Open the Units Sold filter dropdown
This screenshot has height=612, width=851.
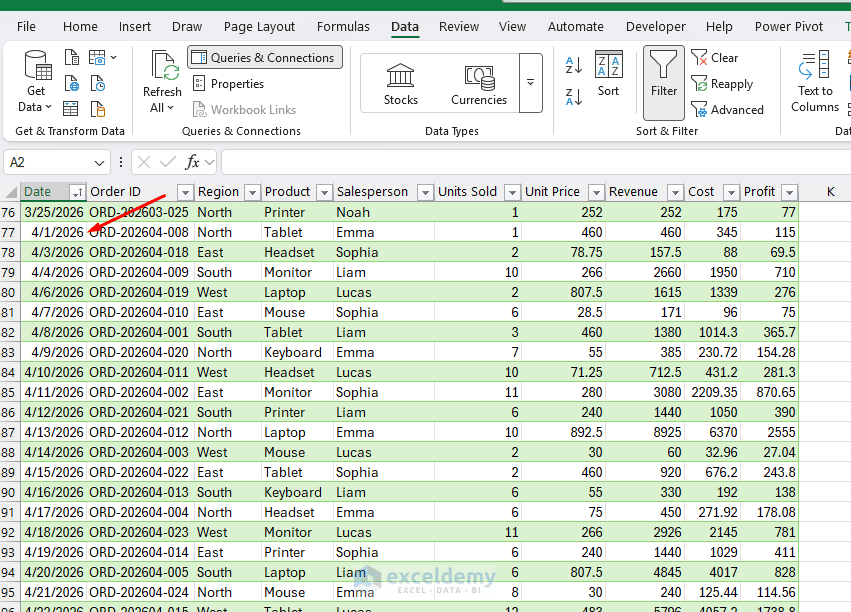click(x=512, y=192)
